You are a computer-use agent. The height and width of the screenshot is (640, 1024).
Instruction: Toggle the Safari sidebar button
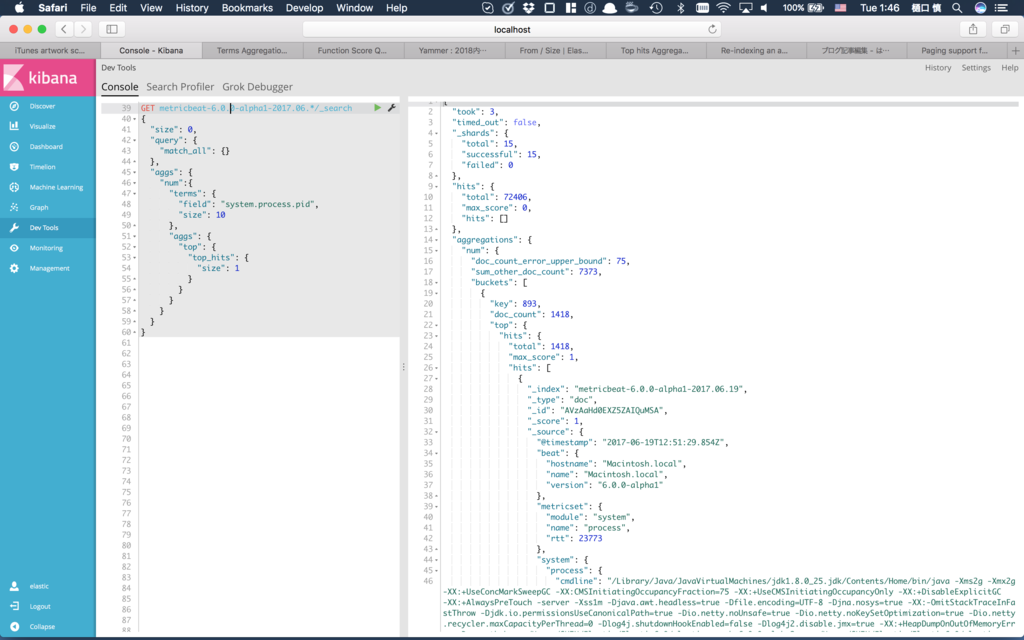point(112,29)
